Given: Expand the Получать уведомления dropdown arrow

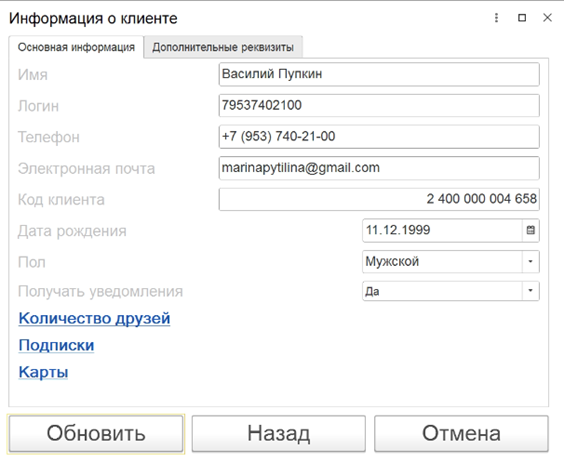Looking at the screenshot, I should click(x=531, y=291).
